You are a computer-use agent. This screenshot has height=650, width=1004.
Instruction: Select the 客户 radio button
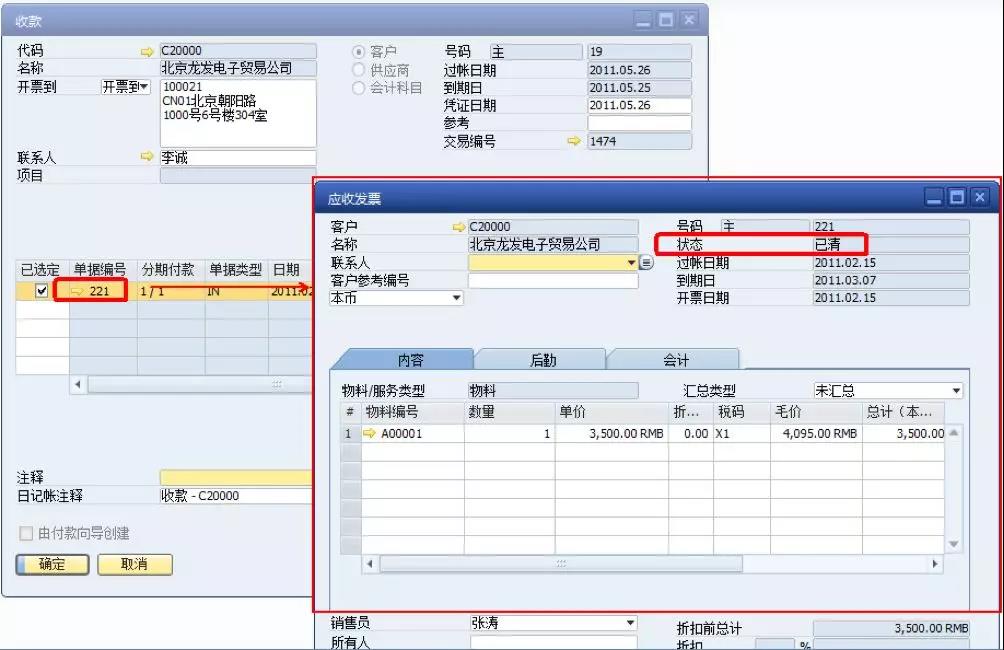[359, 51]
